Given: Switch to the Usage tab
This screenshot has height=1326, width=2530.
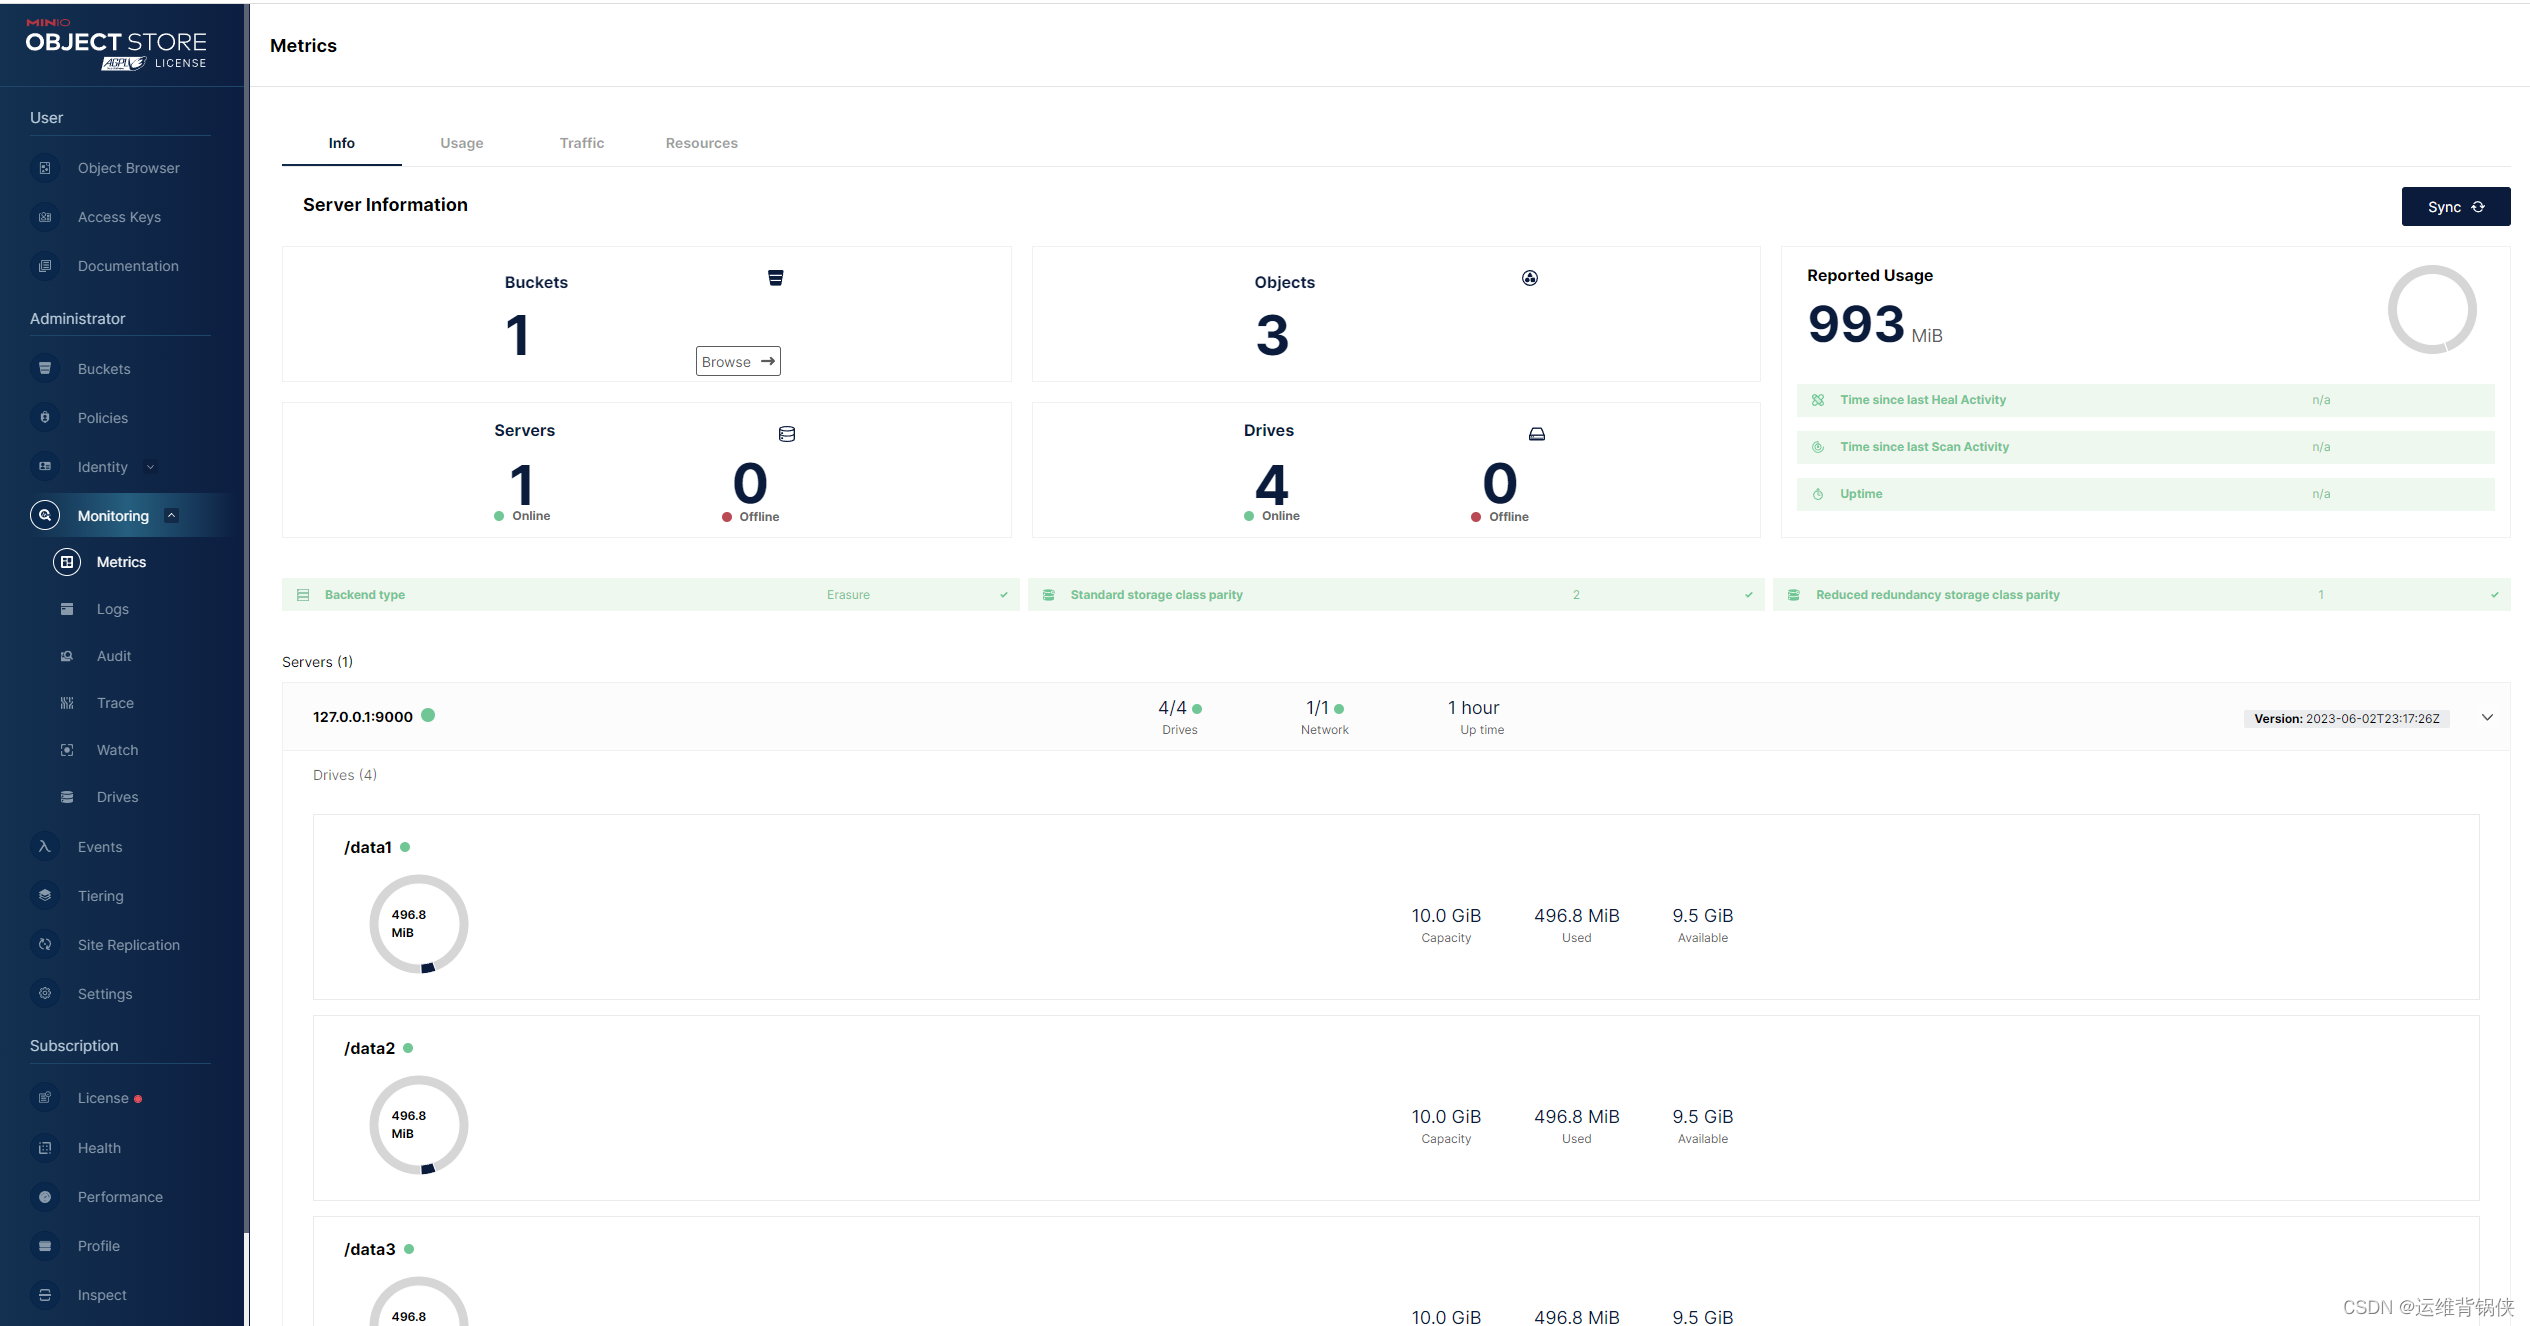Looking at the screenshot, I should (x=461, y=143).
